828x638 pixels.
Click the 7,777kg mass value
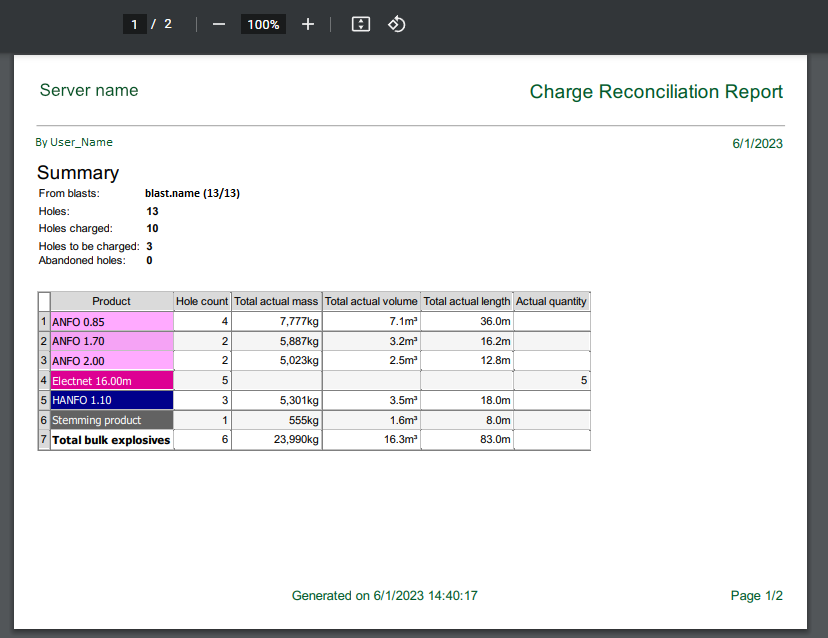coord(299,321)
